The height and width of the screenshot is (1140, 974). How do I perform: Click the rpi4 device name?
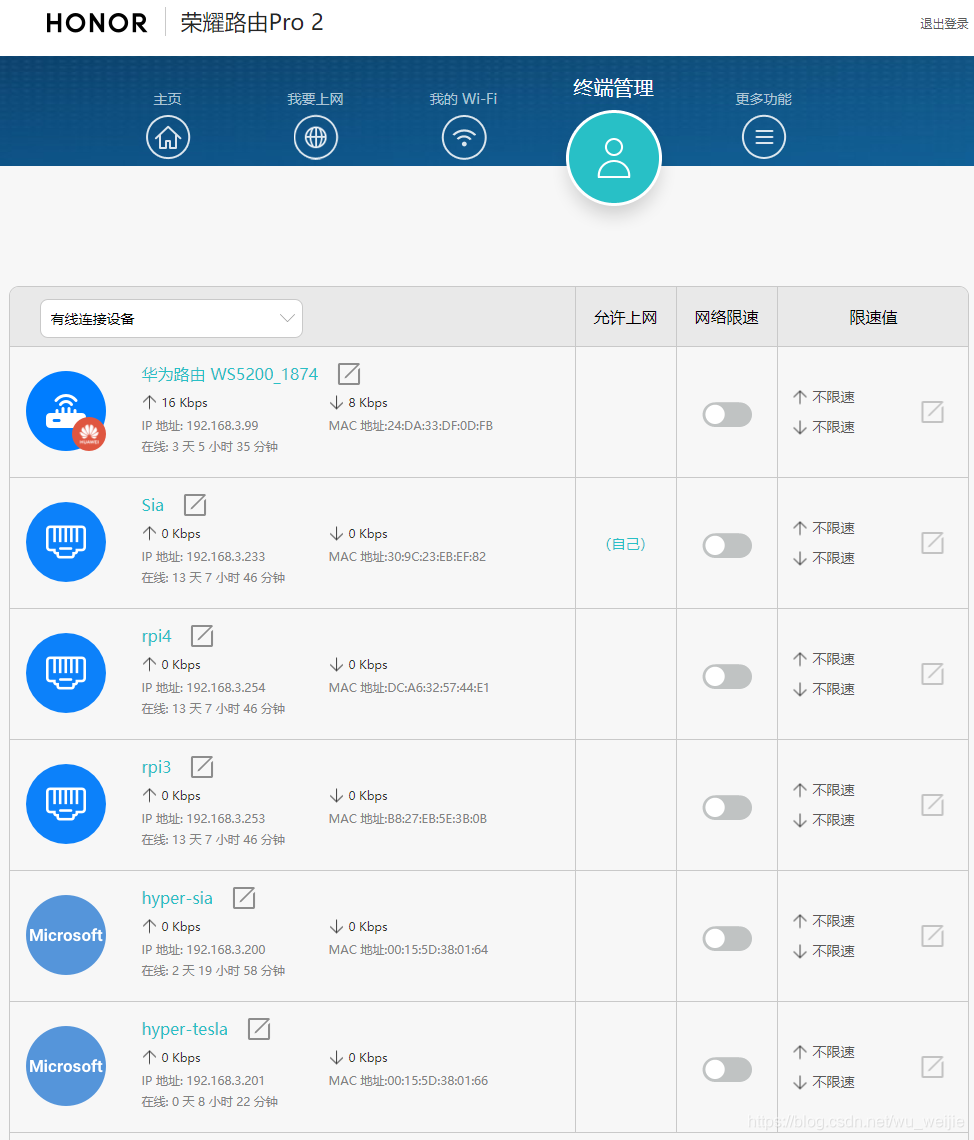tap(156, 636)
